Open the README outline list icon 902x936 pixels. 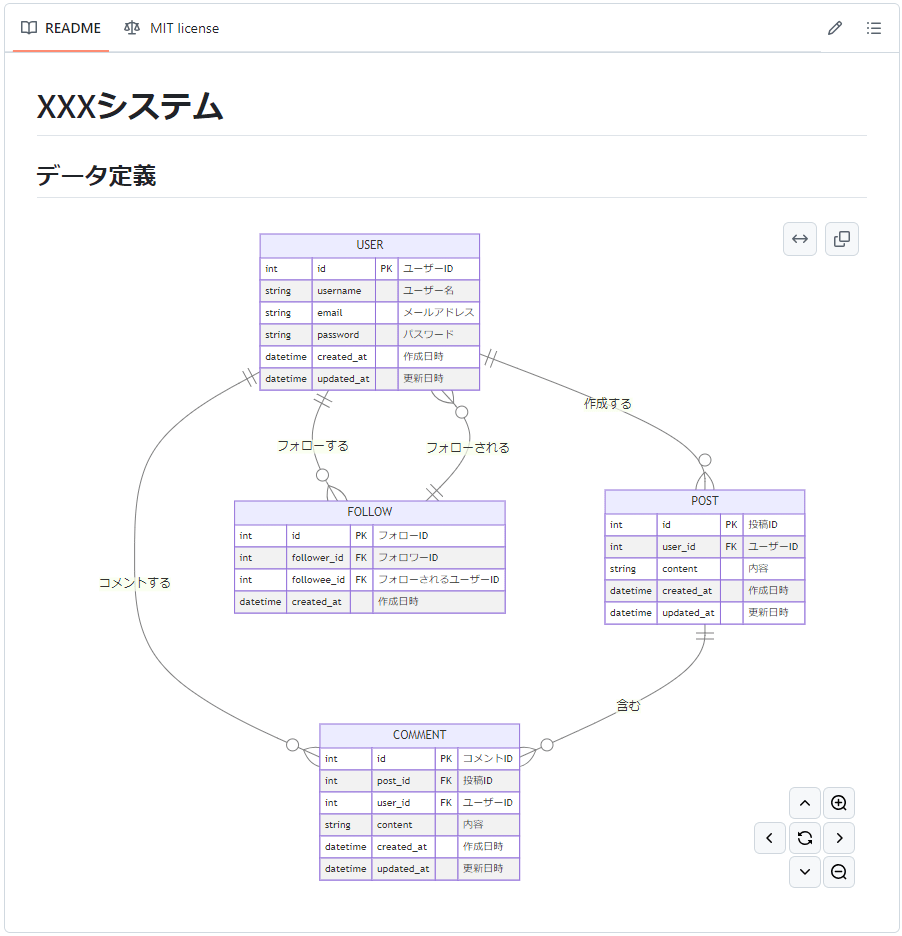click(873, 28)
